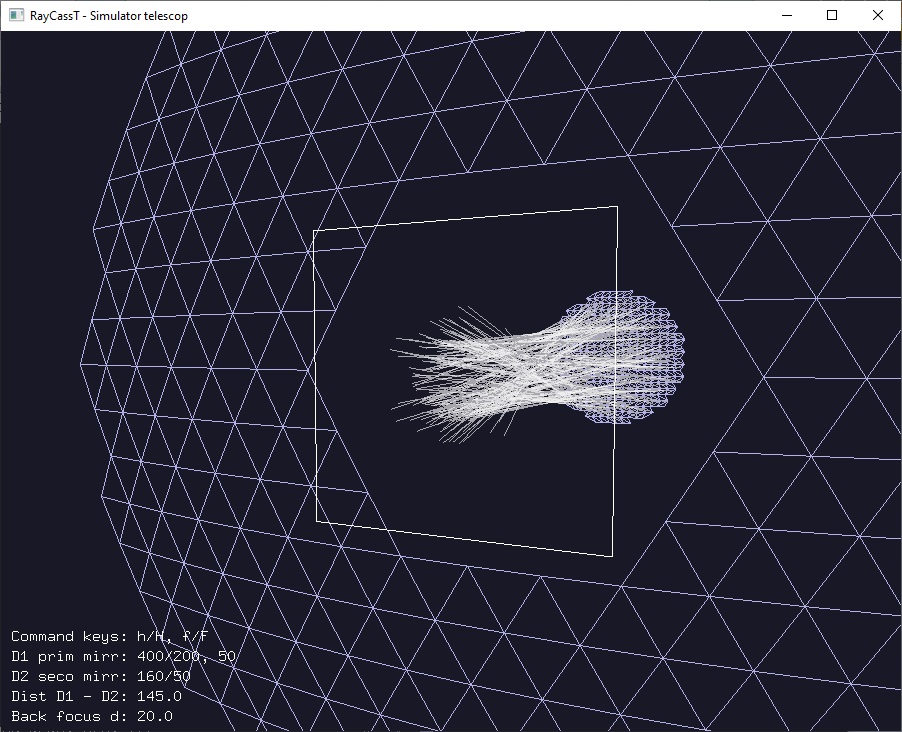Screen dimensions: 902x732
Task: Maximize the RayCassT window
Action: coord(832,16)
